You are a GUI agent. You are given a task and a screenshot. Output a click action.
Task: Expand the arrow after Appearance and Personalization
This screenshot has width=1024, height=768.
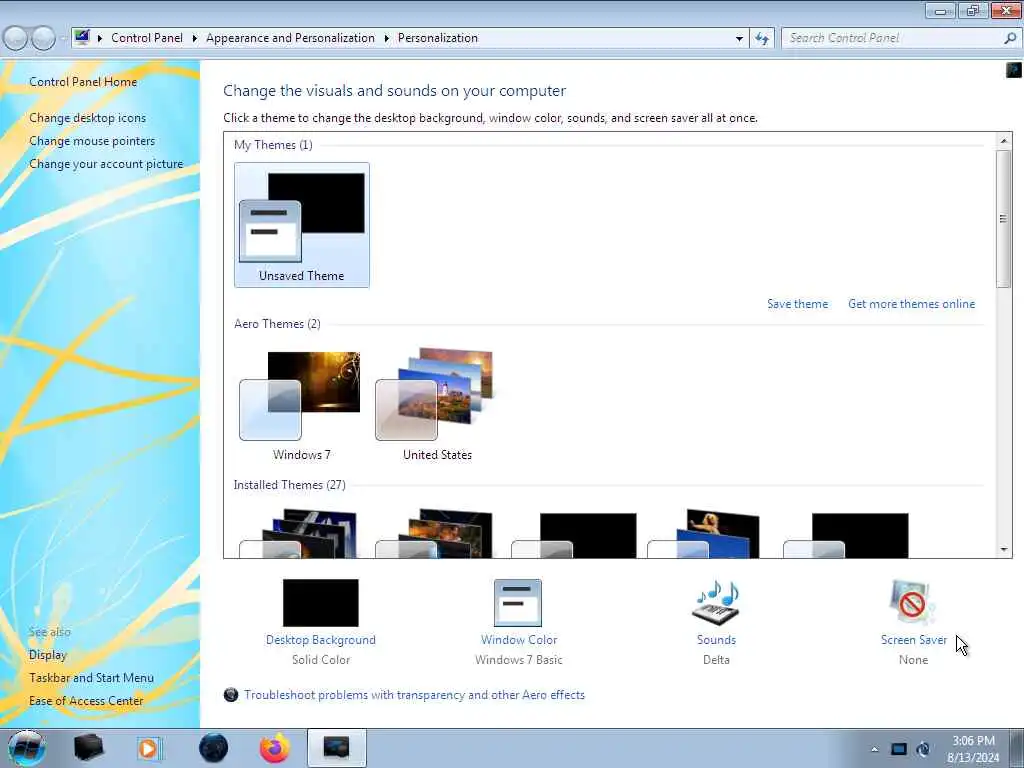pos(387,39)
